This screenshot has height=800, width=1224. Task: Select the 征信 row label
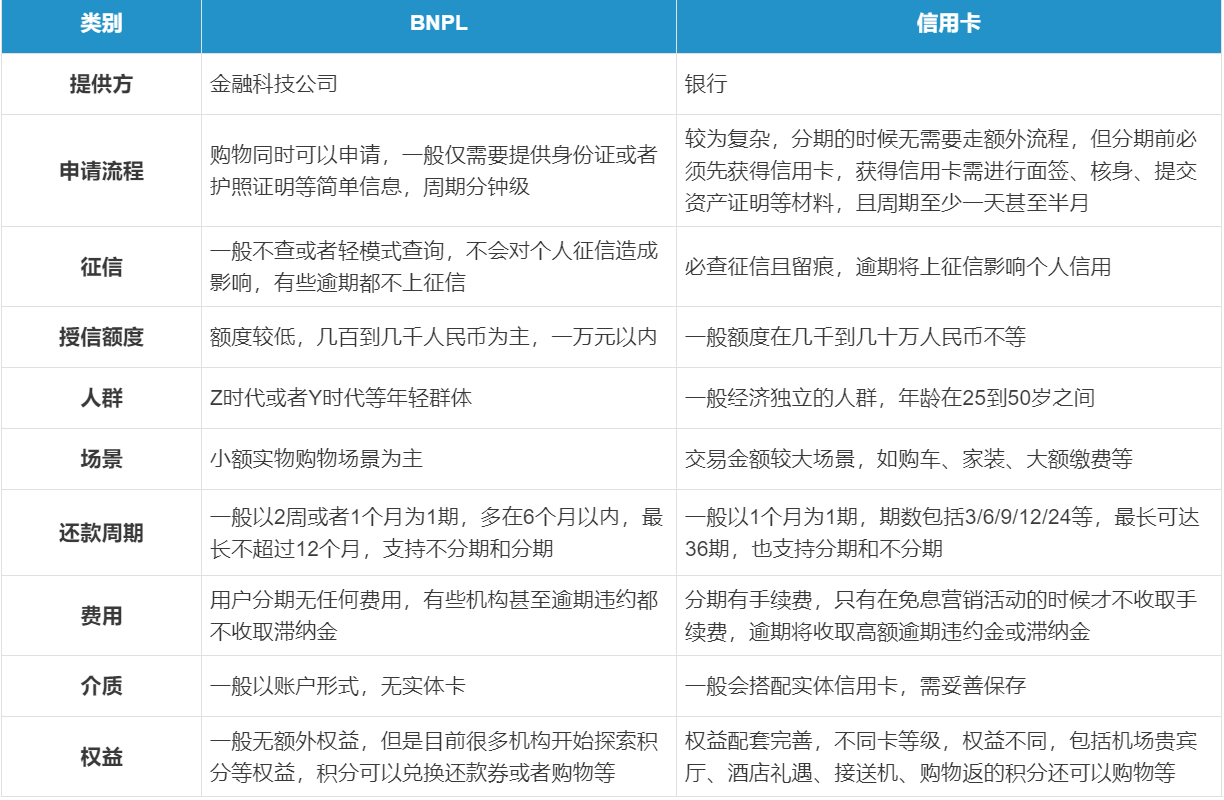click(x=100, y=267)
